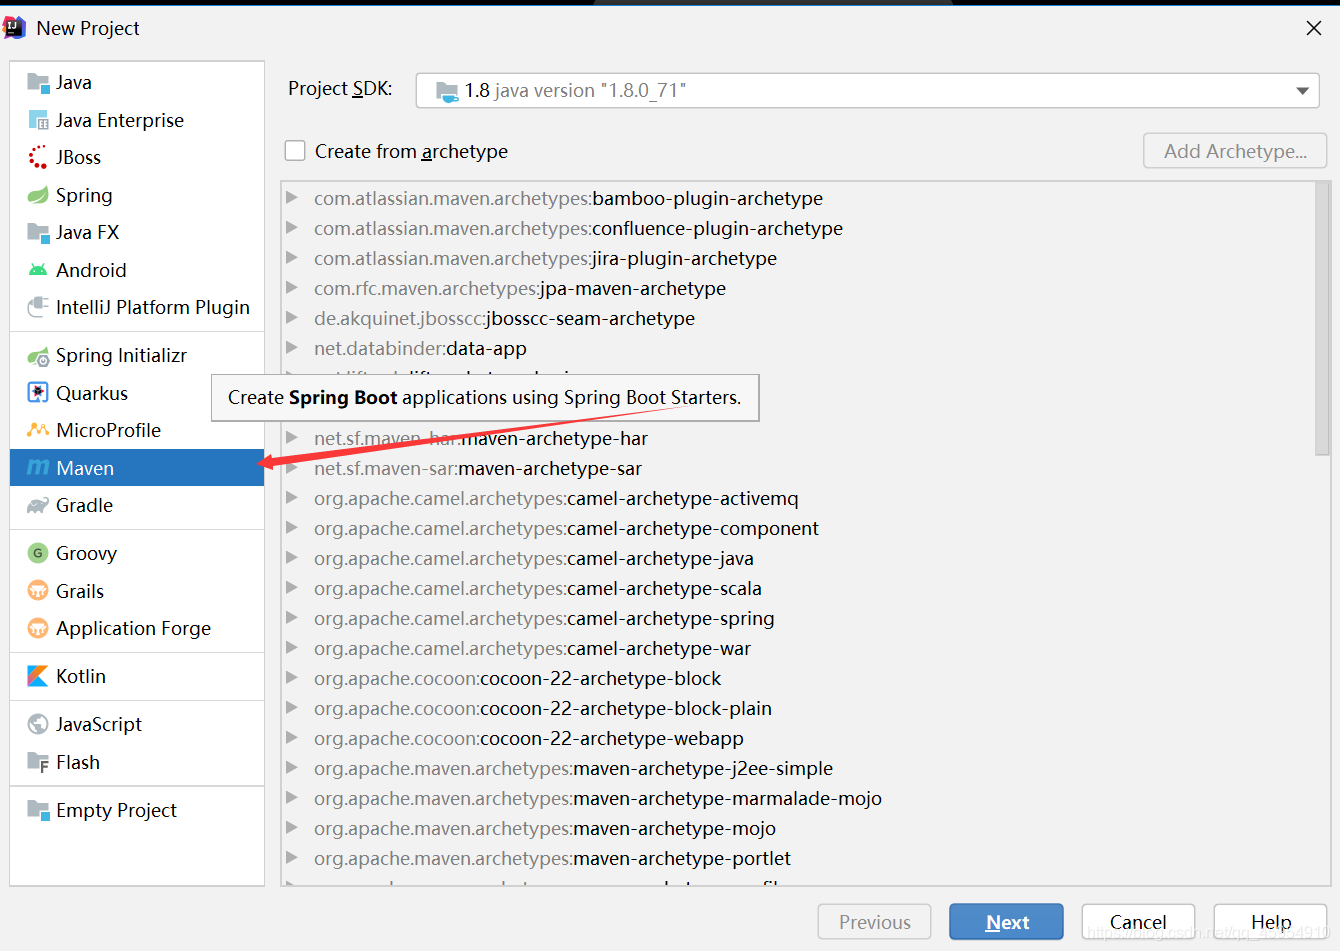Expand confluence-plugin-archetype entry
The image size is (1340, 951).
(x=292, y=228)
